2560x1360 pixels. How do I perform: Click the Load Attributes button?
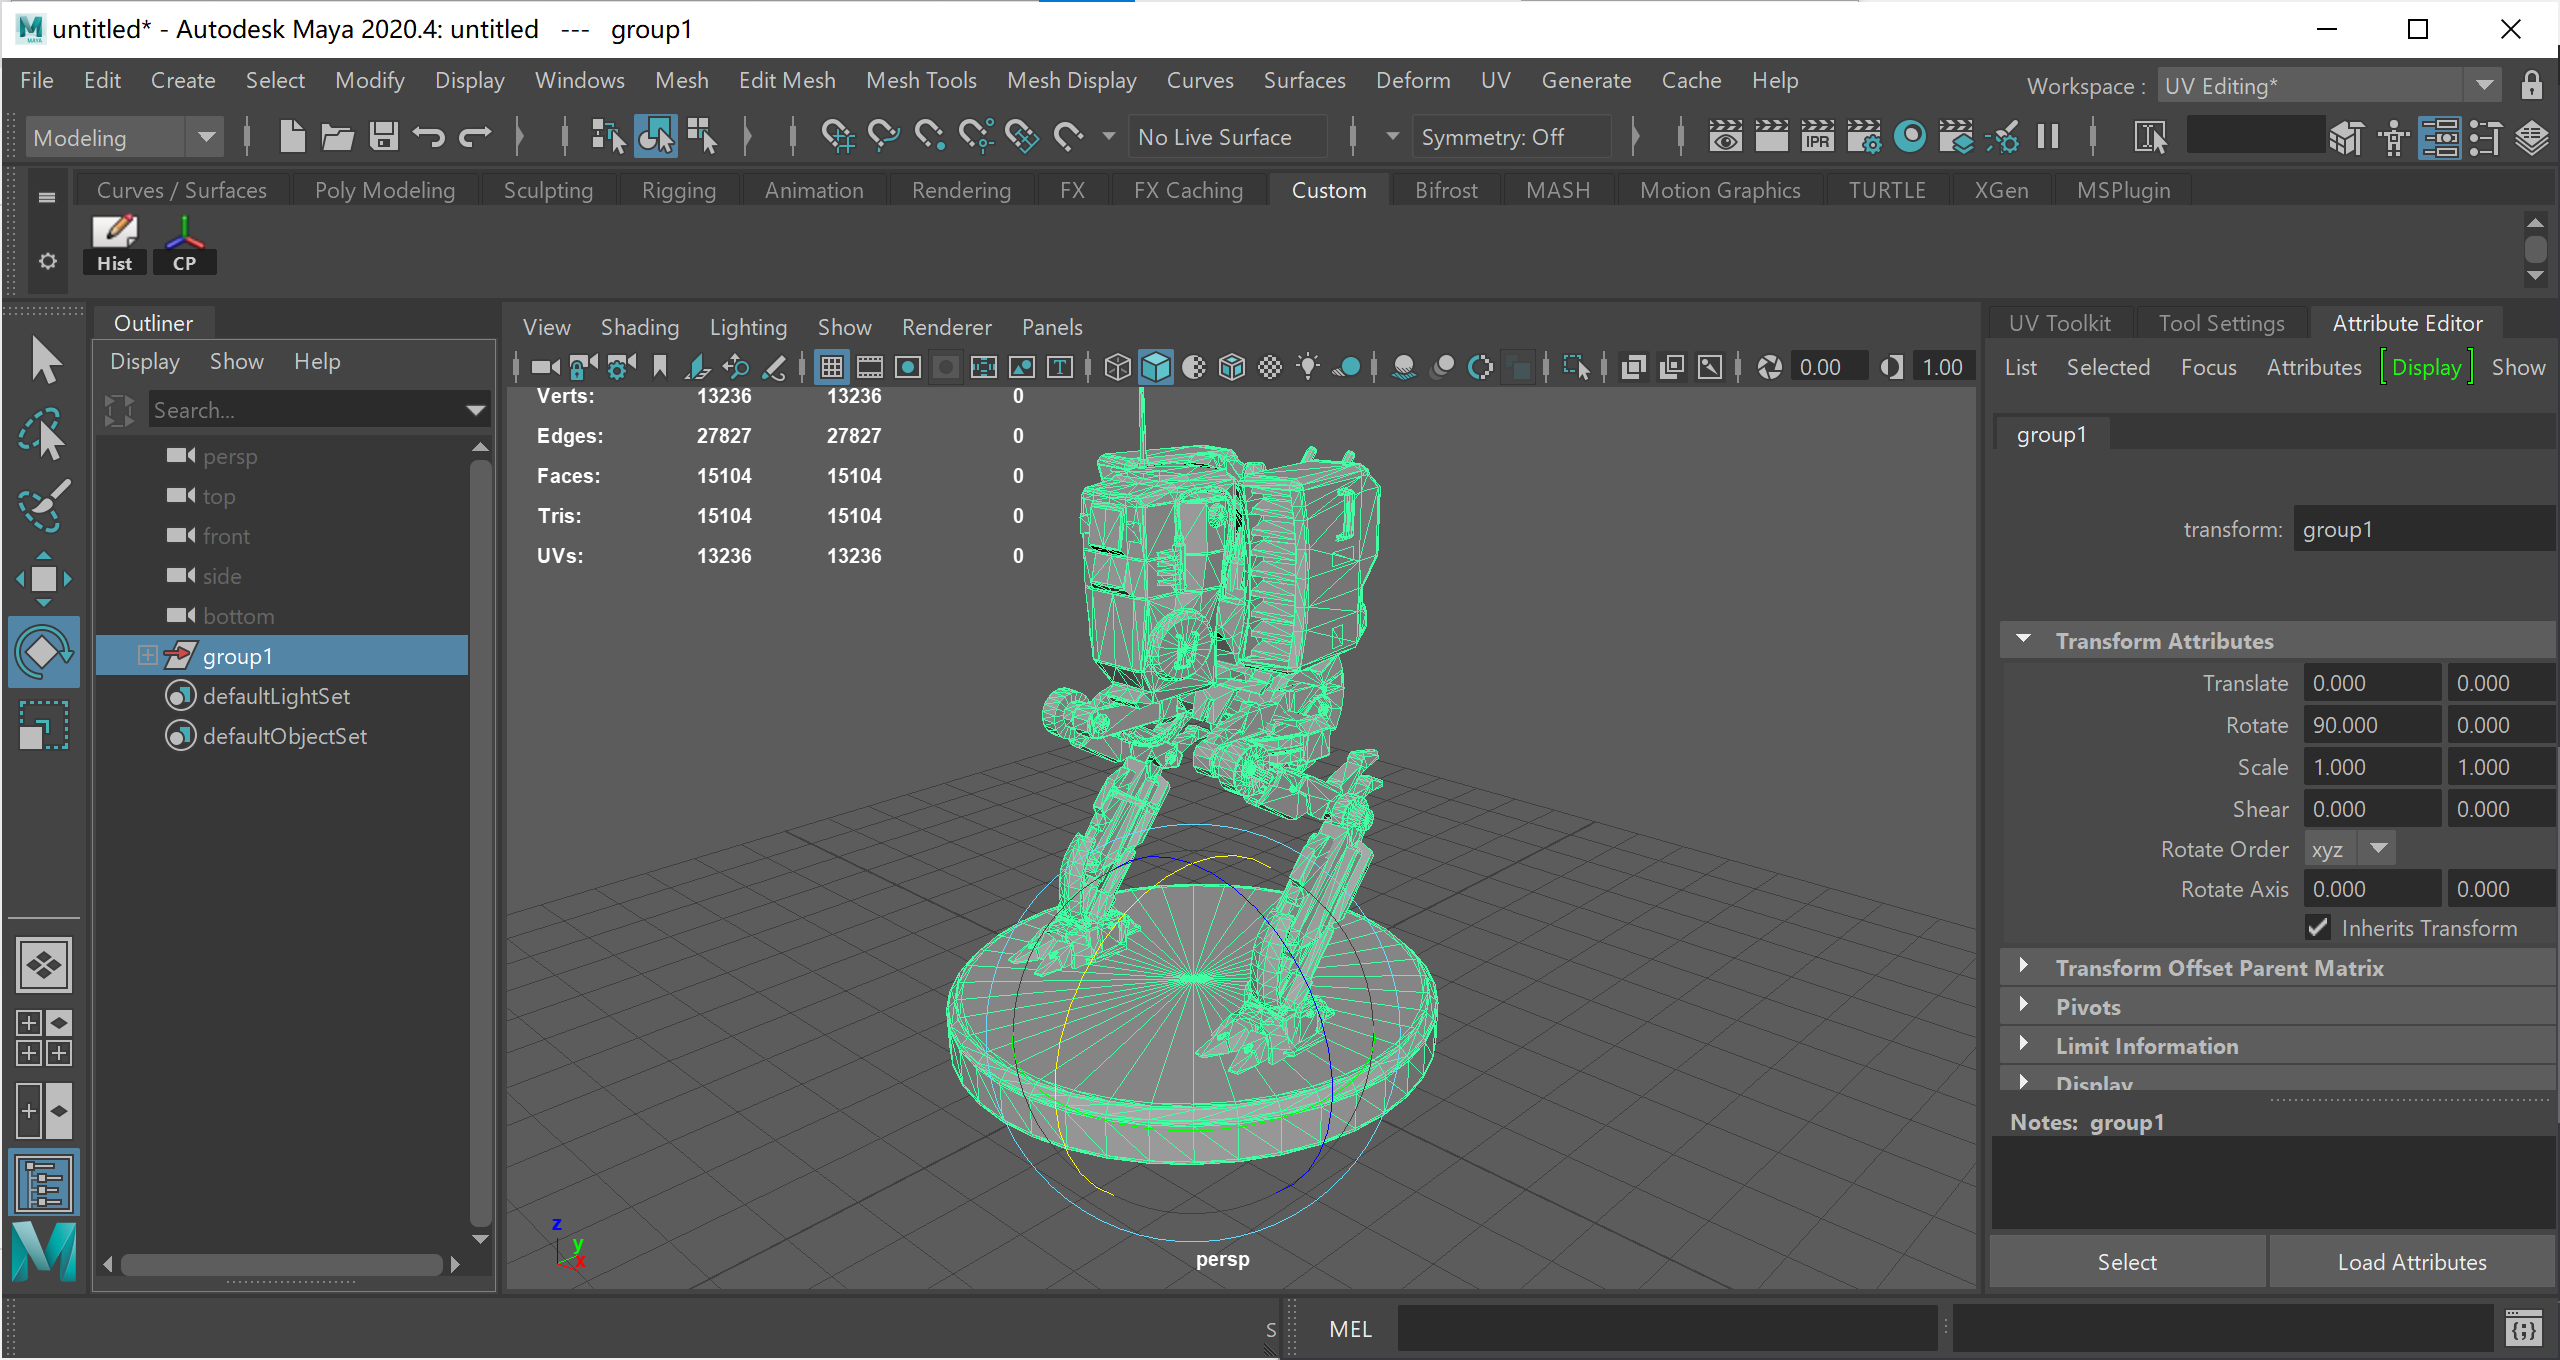[x=2411, y=1262]
